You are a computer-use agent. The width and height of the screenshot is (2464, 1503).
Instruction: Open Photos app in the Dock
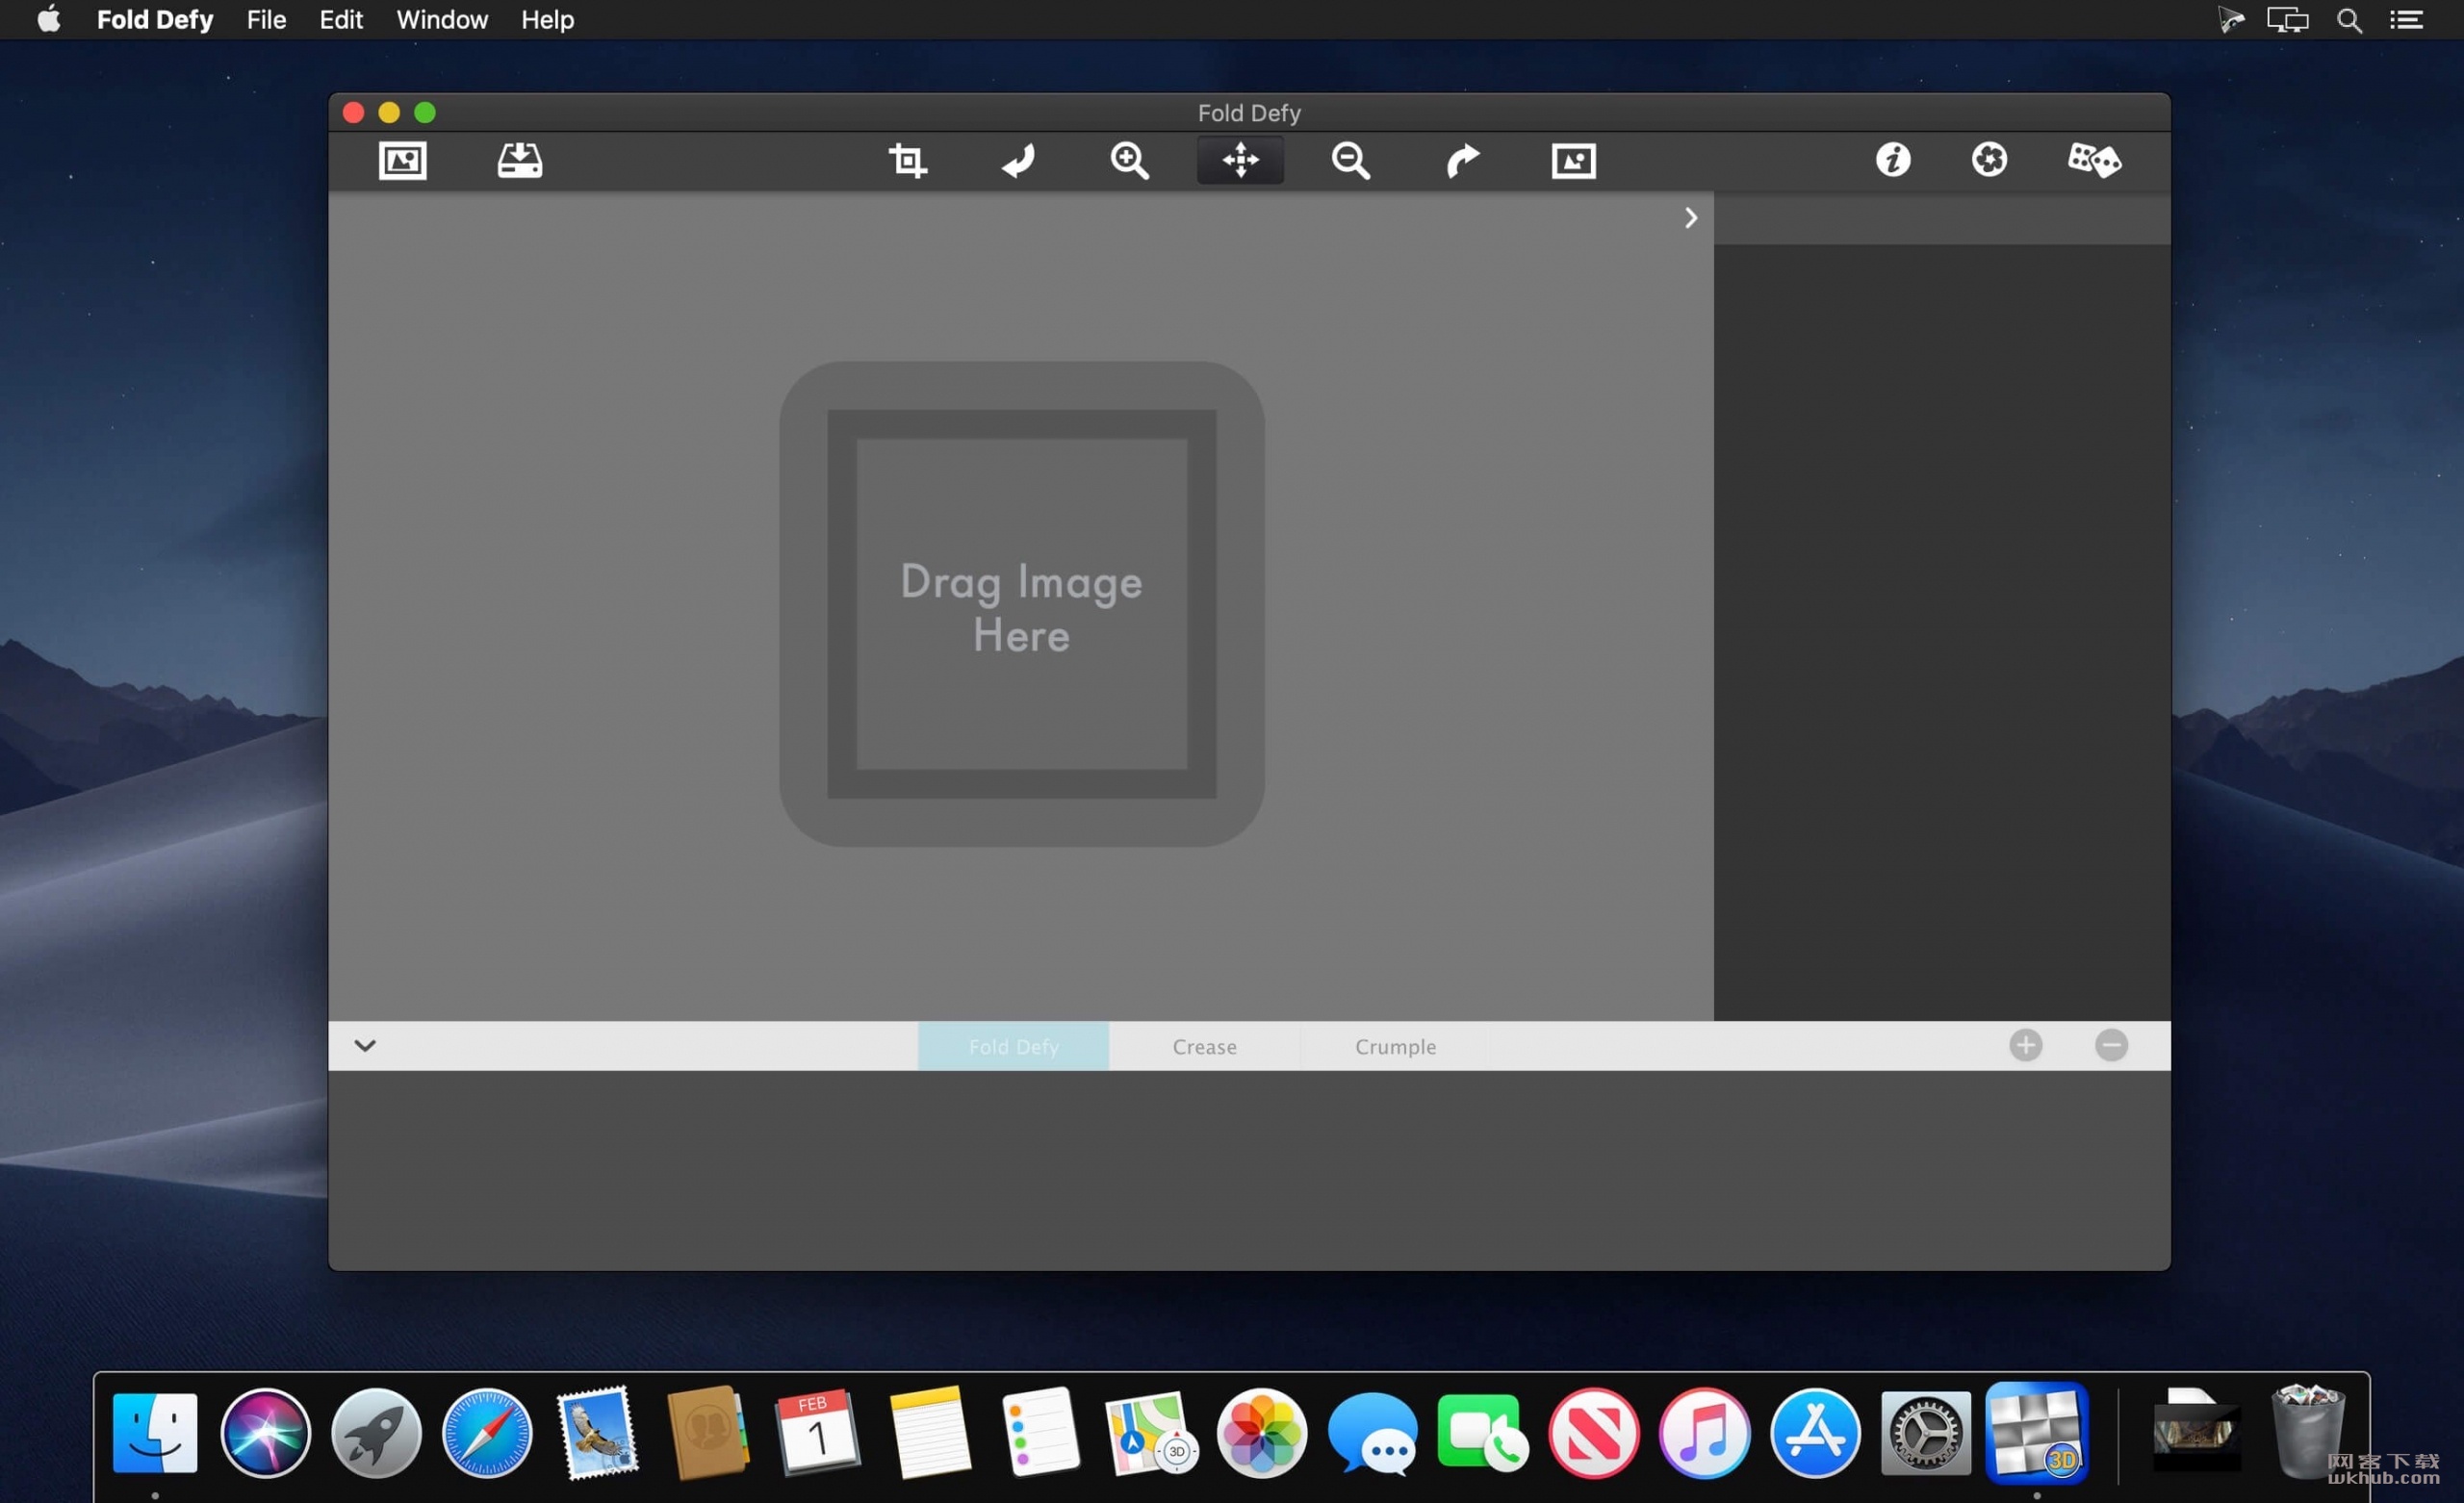point(1262,1433)
